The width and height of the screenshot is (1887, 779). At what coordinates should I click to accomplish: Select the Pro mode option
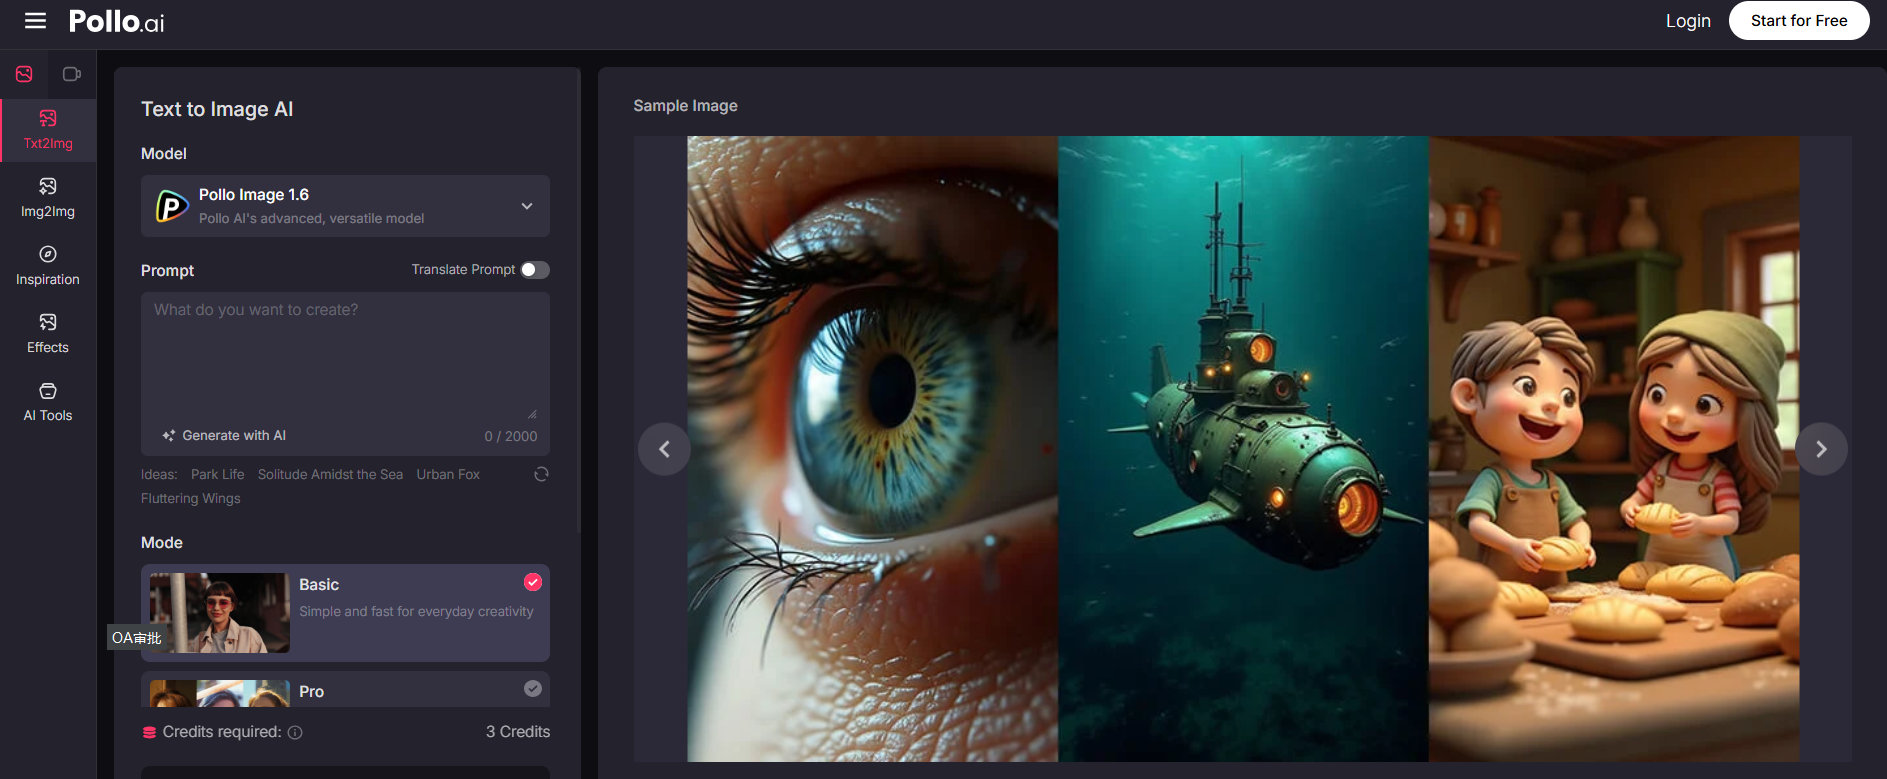pos(345,690)
